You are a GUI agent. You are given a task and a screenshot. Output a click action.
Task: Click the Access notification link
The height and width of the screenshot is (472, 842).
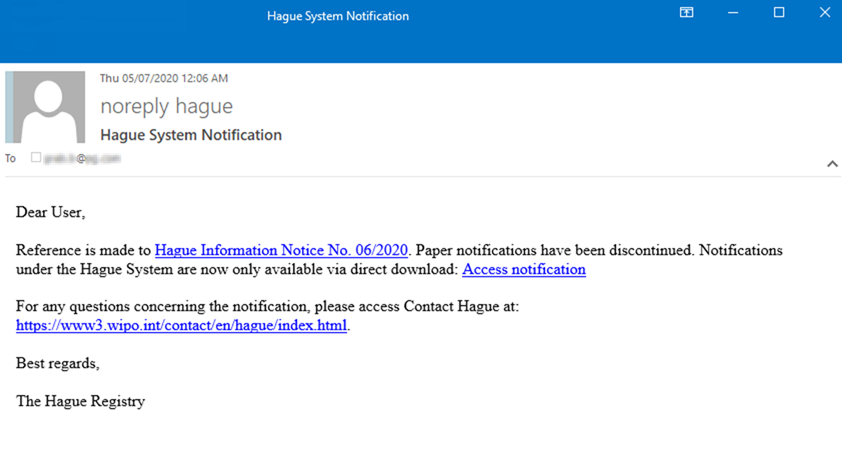coord(523,269)
